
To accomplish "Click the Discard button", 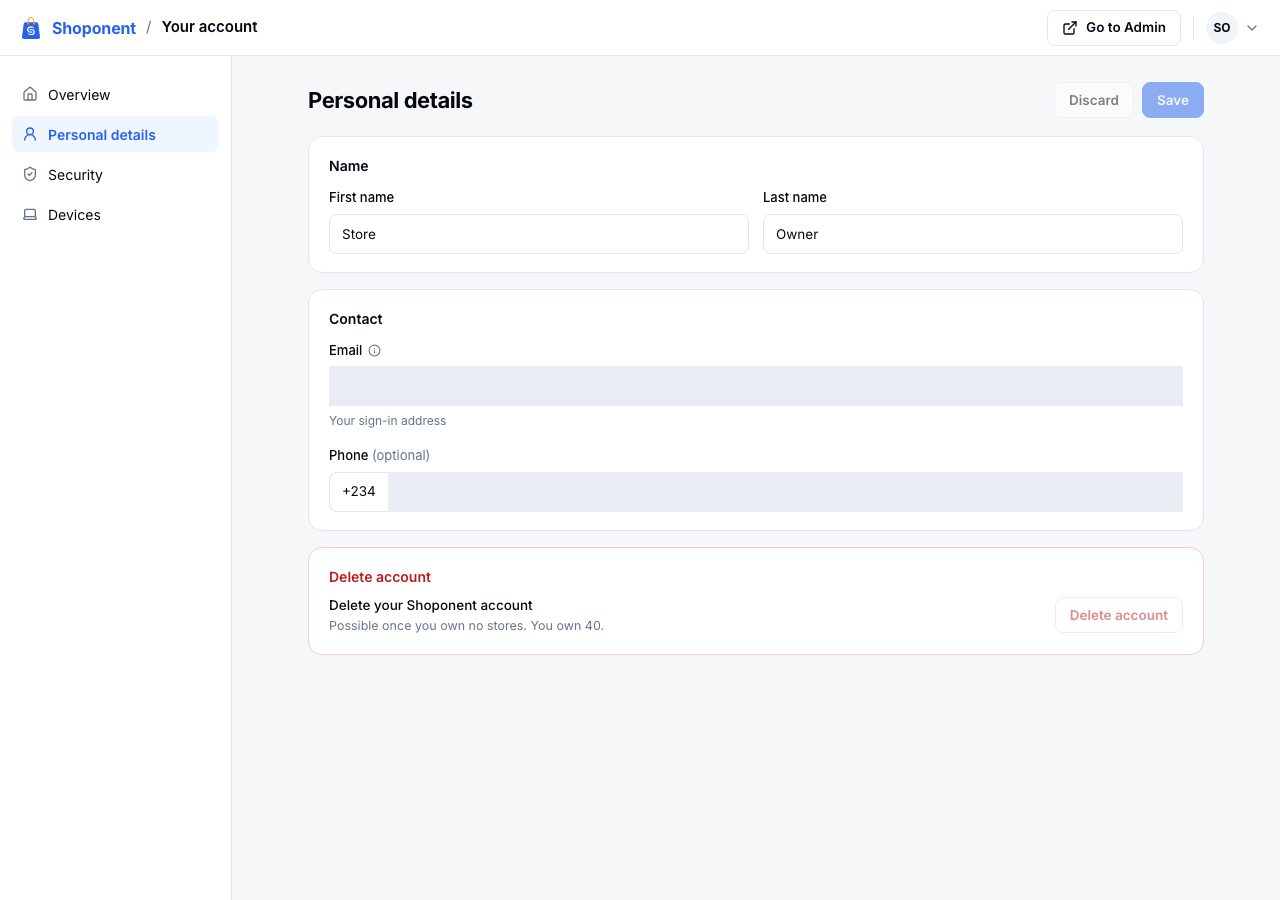I will (1094, 100).
